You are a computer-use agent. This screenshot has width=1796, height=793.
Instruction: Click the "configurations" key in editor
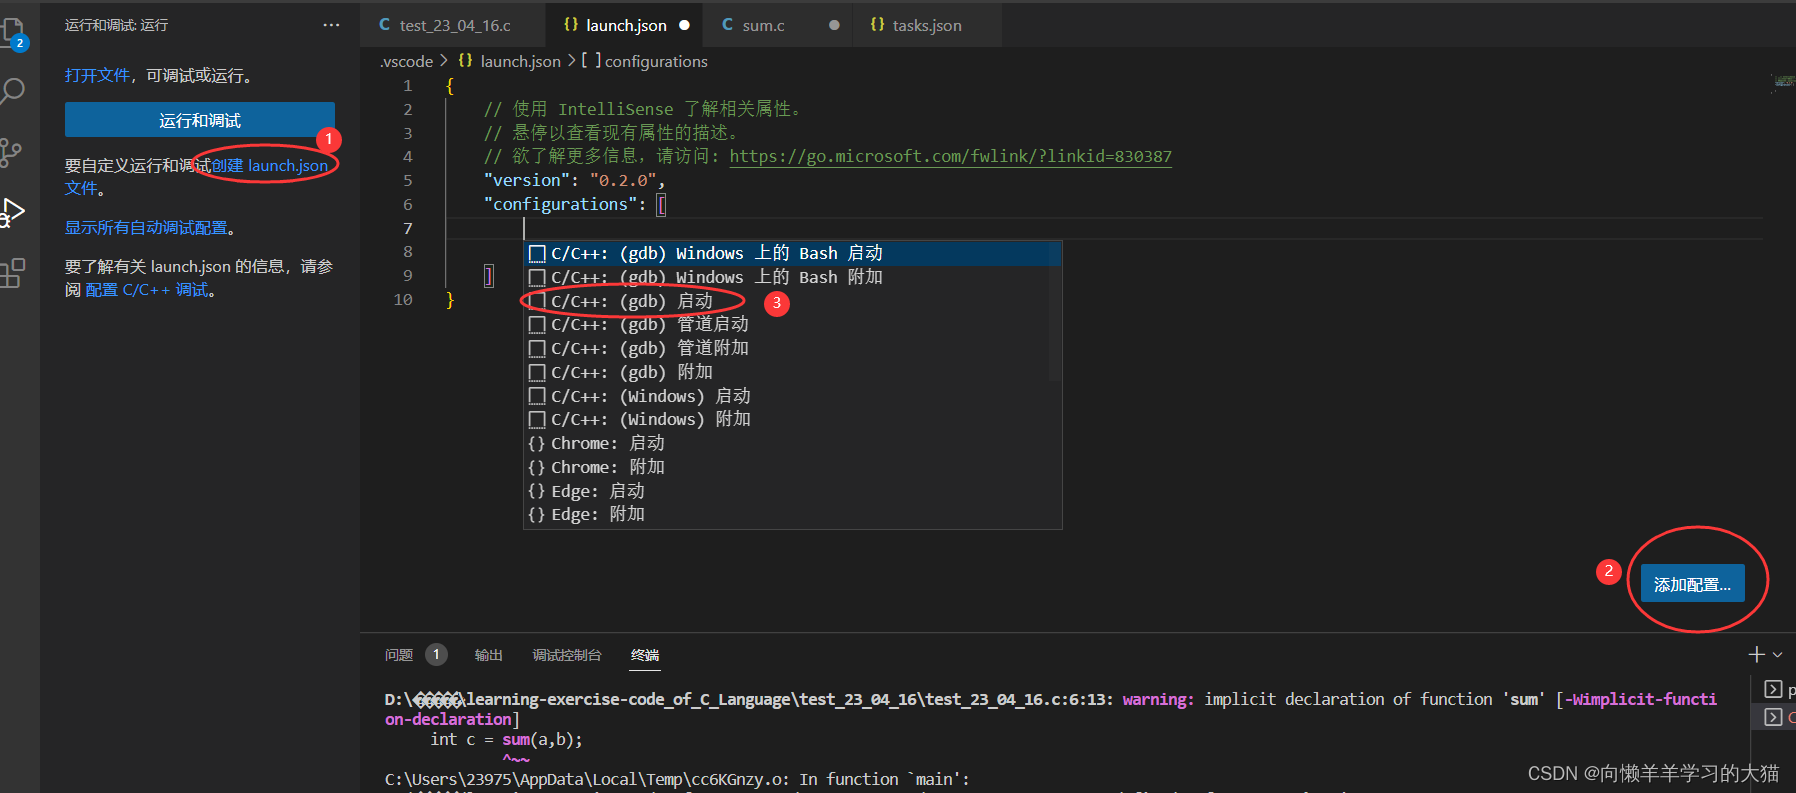[x=560, y=204]
